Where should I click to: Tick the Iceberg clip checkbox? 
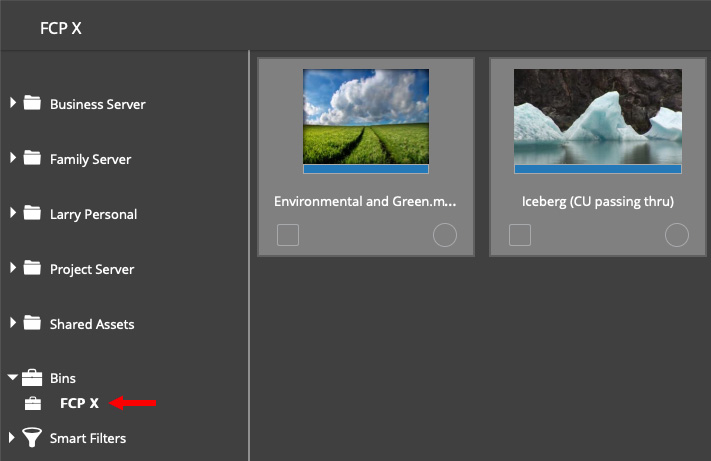pos(520,235)
